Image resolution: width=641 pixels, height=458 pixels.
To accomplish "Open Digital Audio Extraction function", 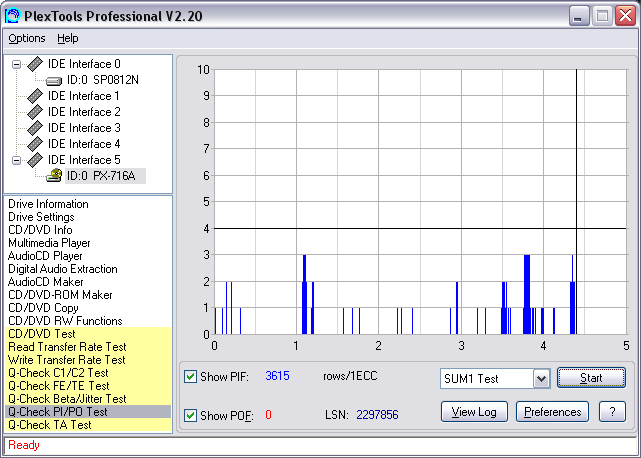I will tap(63, 269).
